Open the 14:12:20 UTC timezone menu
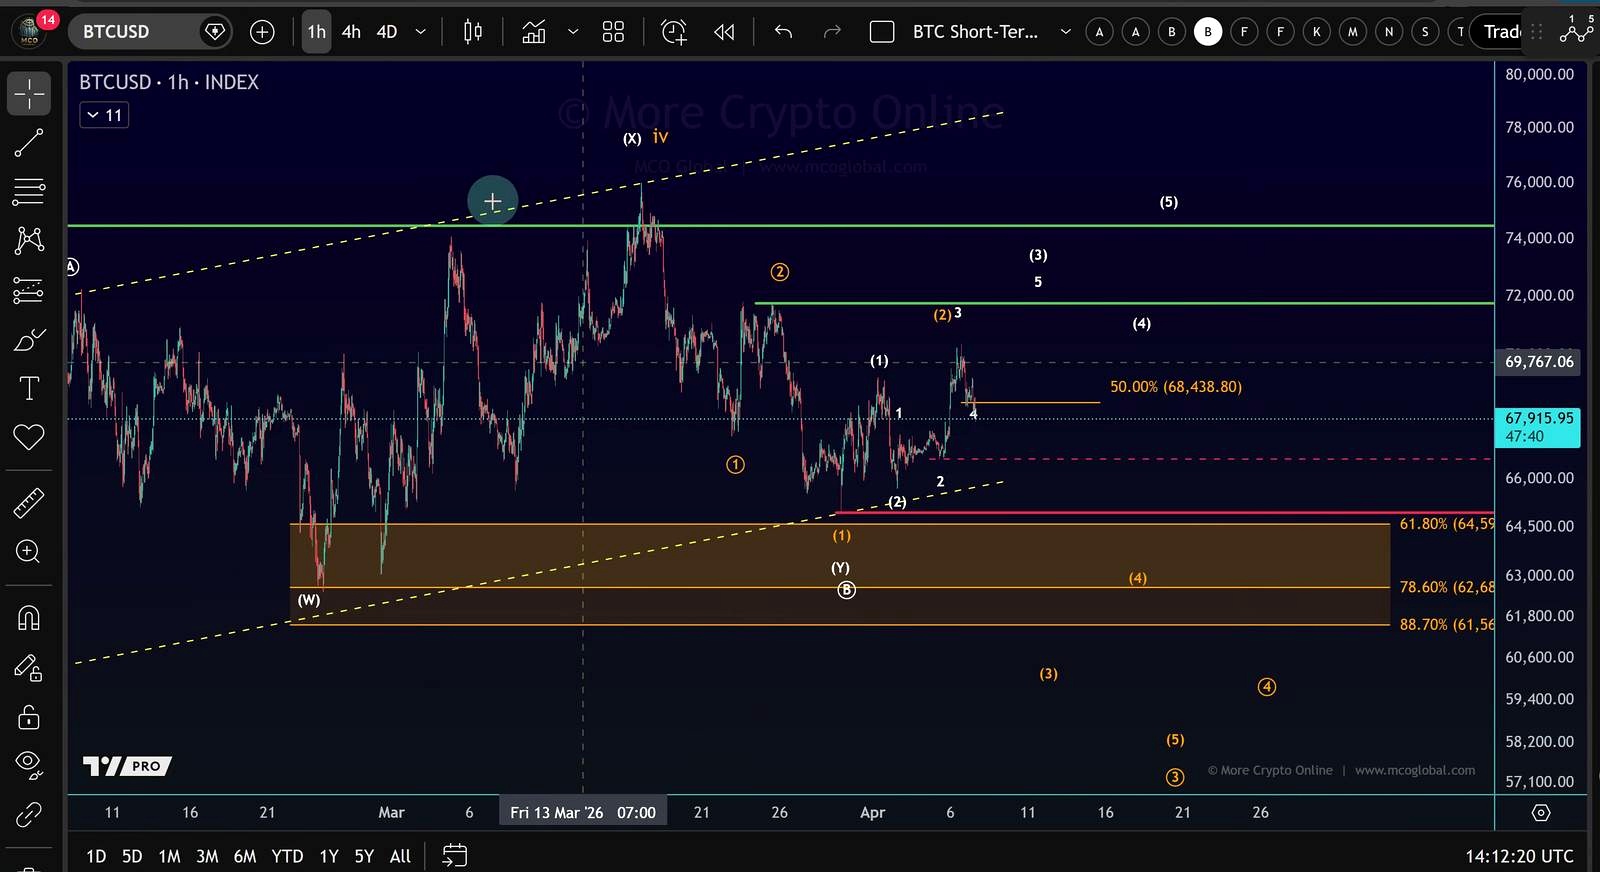Image resolution: width=1600 pixels, height=872 pixels. (1519, 856)
